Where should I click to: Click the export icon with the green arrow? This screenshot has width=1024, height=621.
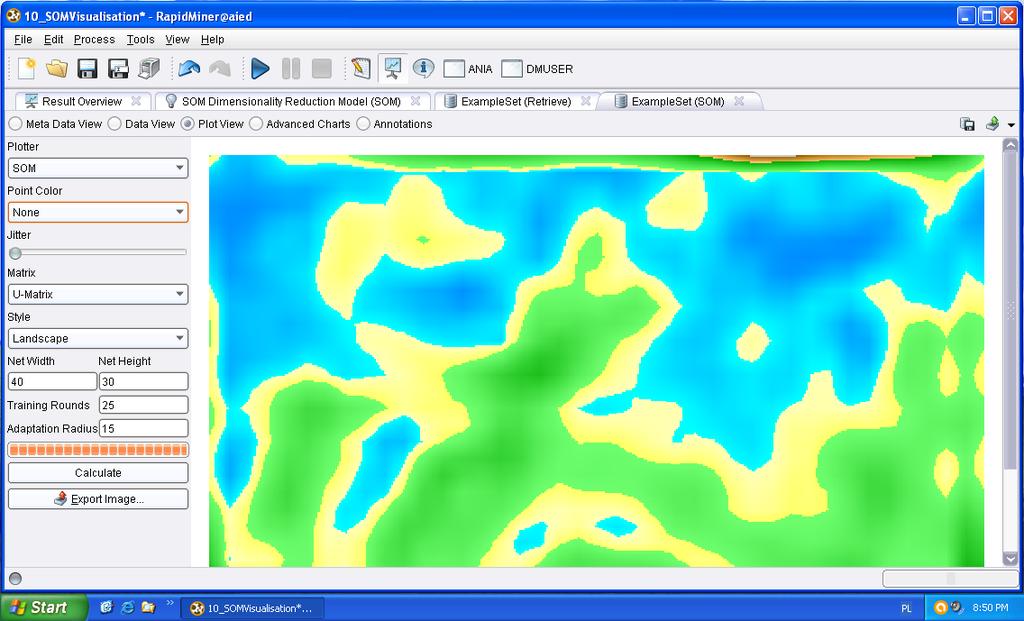point(992,123)
